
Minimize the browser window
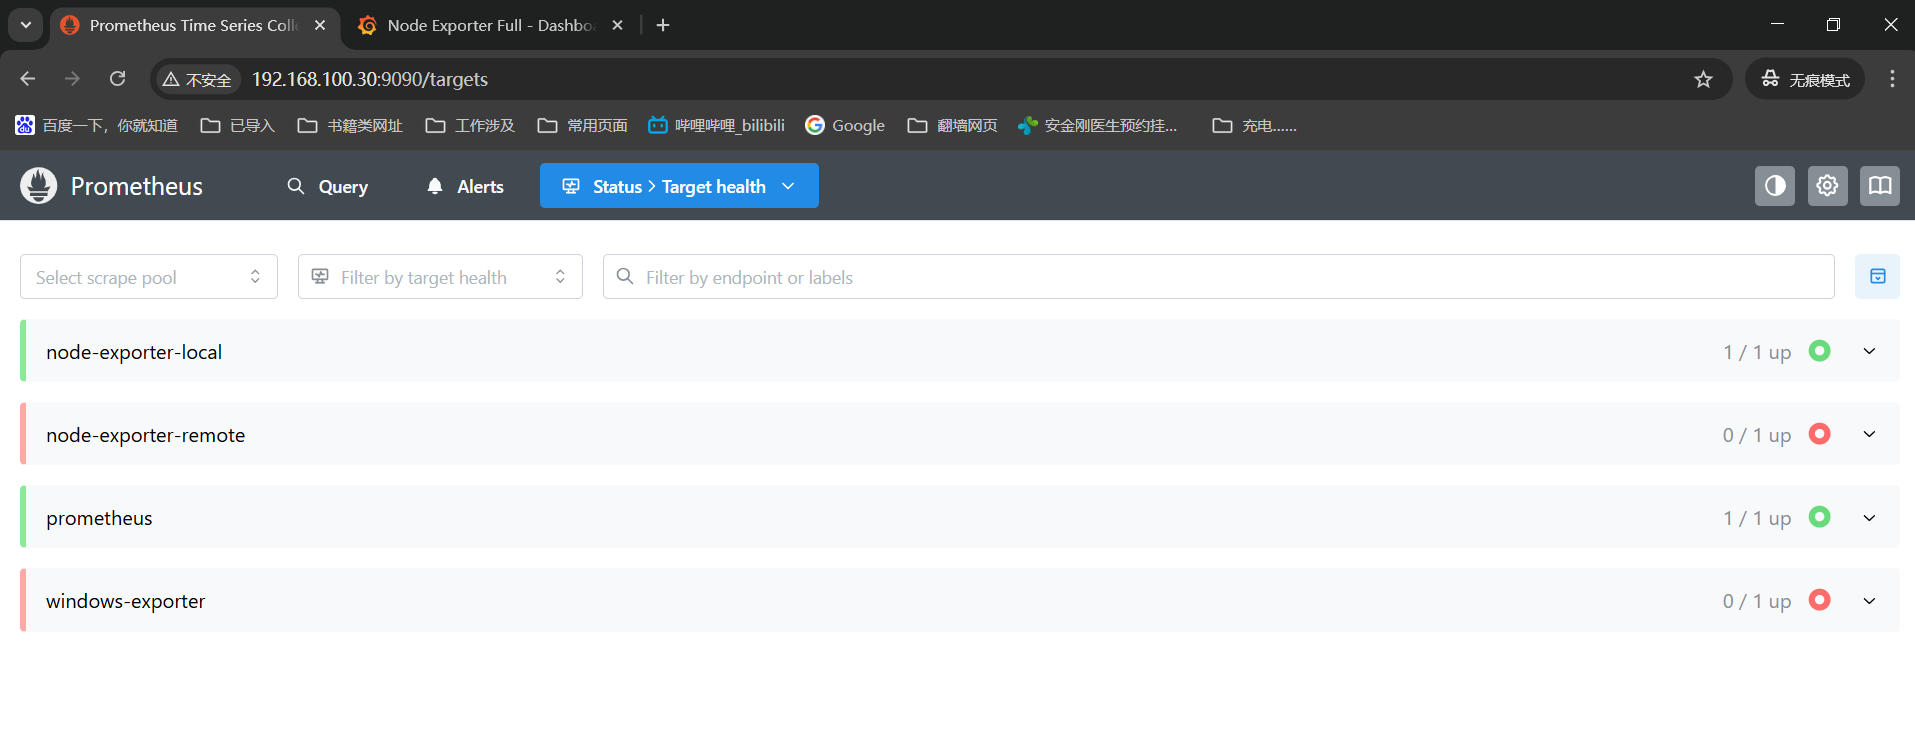[1777, 25]
